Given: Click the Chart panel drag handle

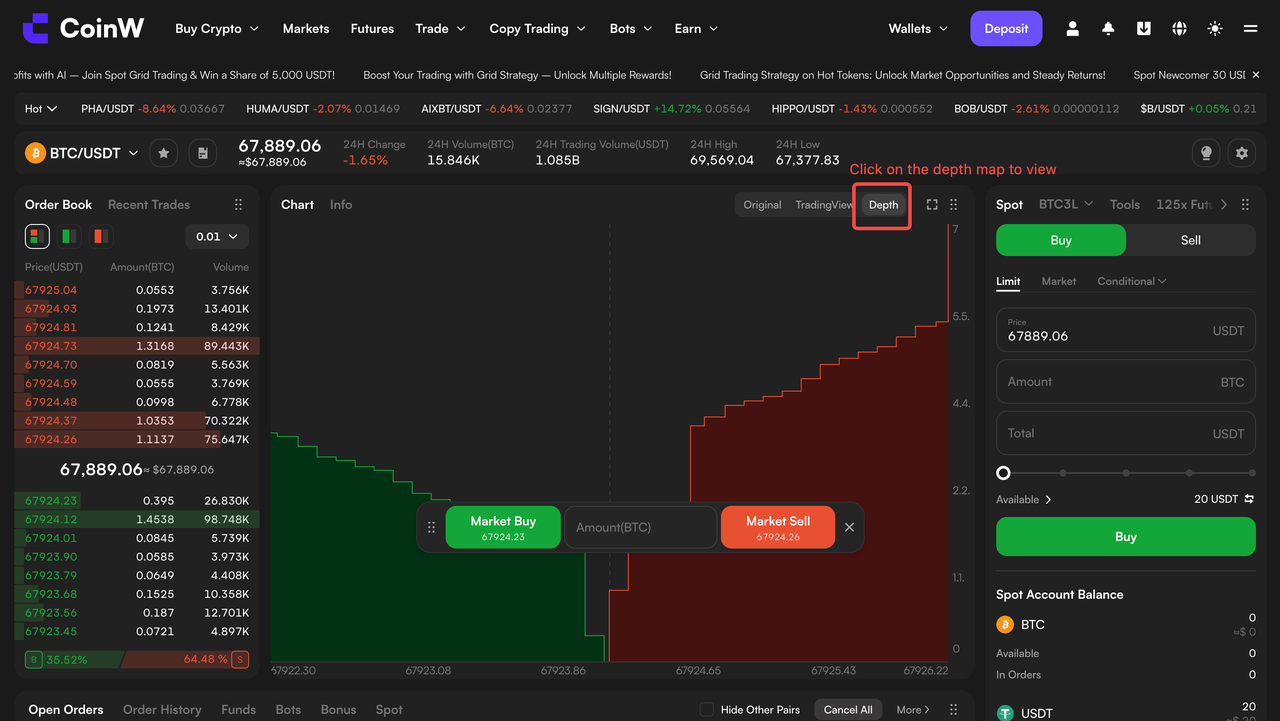Looking at the screenshot, I should pyautogui.click(x=954, y=205).
